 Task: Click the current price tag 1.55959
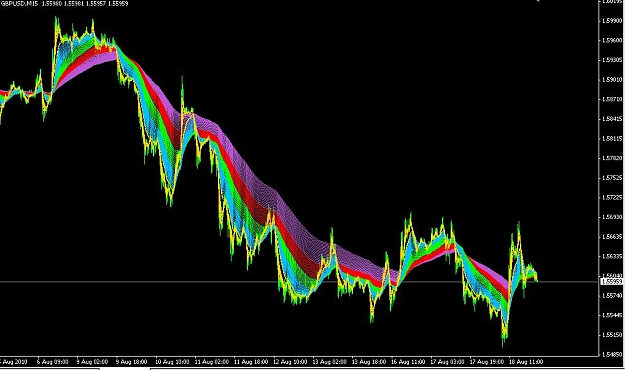(x=611, y=281)
